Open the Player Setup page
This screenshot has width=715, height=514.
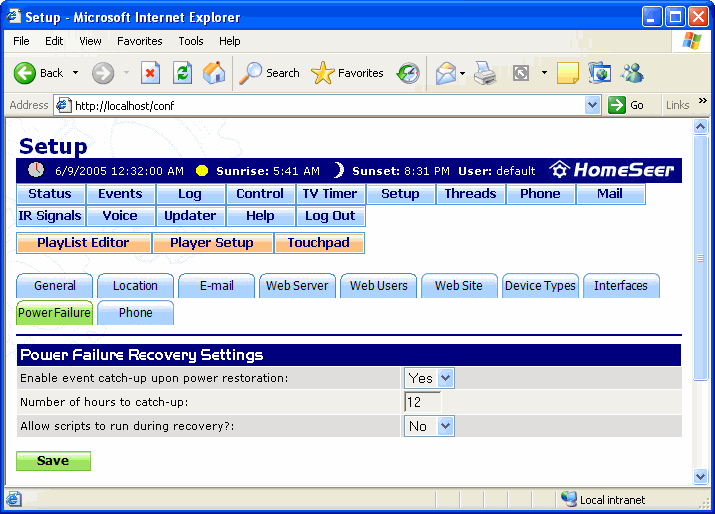(x=212, y=243)
